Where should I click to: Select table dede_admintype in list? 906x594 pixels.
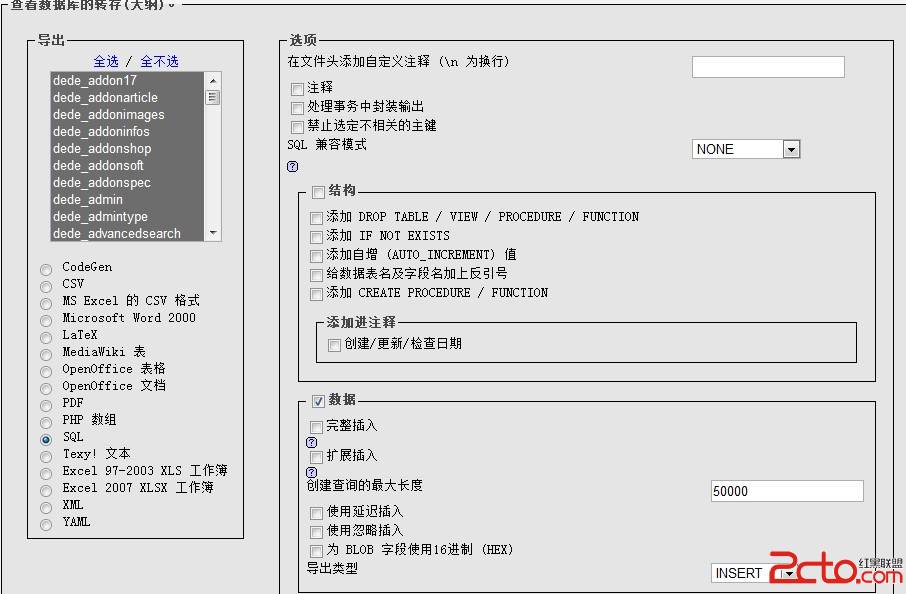click(127, 217)
